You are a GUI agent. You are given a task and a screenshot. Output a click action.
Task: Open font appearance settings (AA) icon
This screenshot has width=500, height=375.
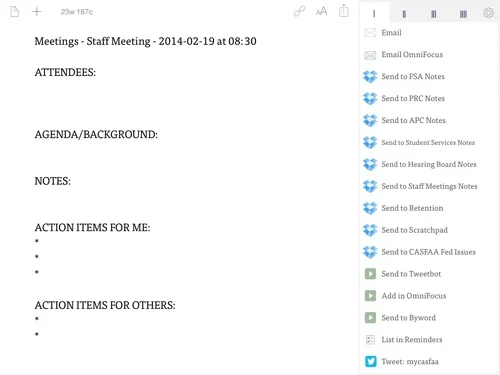coord(321,12)
